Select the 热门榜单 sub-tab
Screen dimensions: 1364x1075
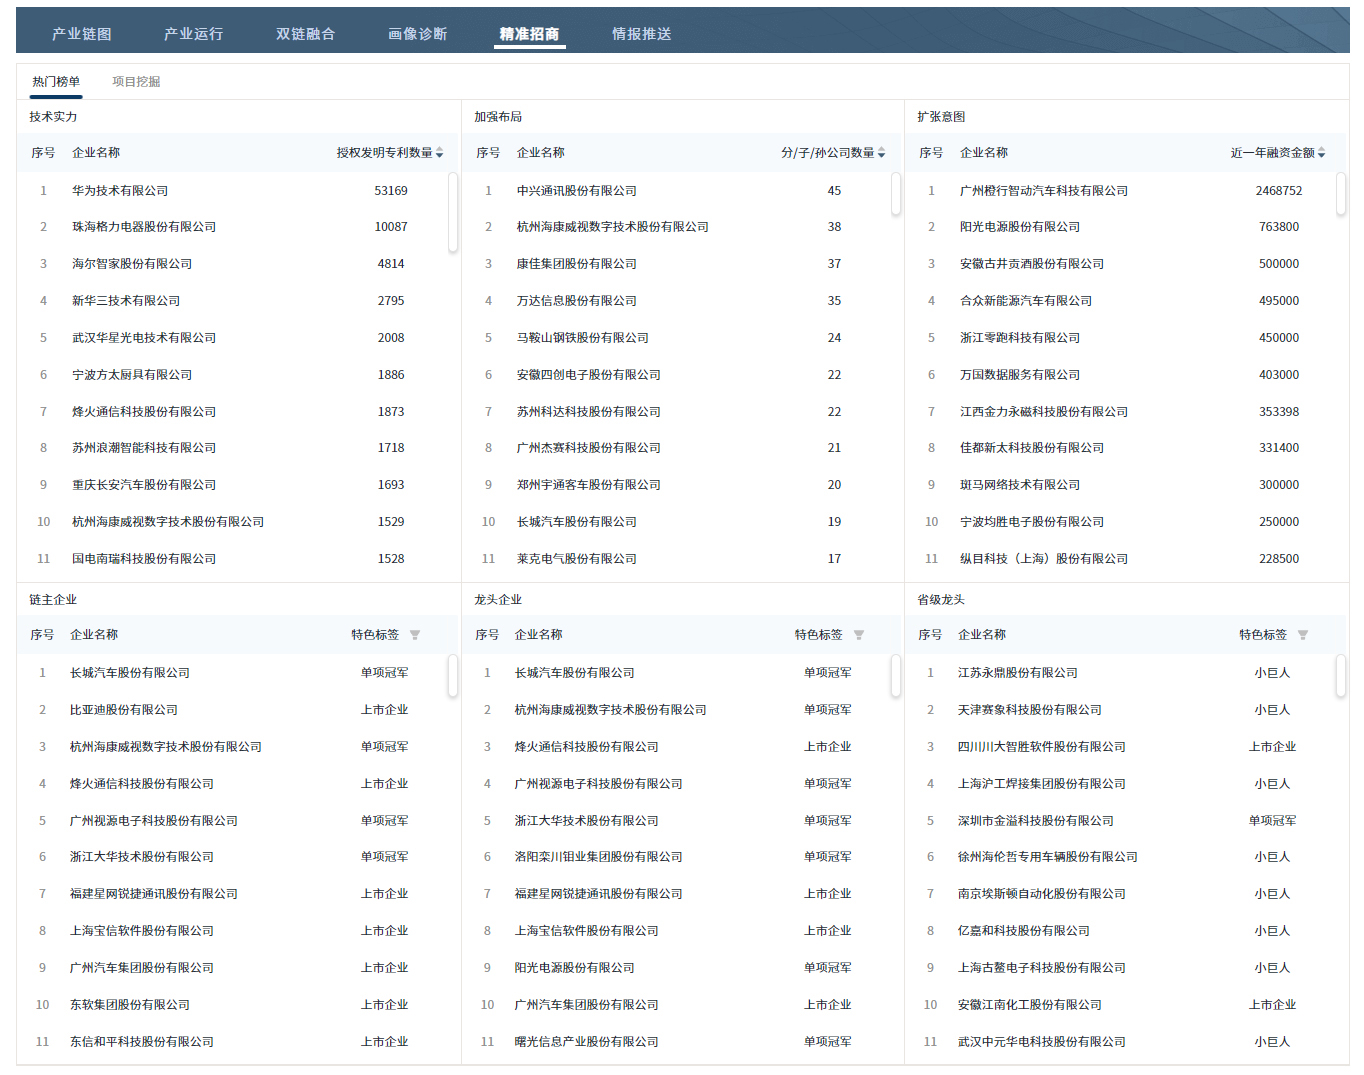(x=56, y=82)
